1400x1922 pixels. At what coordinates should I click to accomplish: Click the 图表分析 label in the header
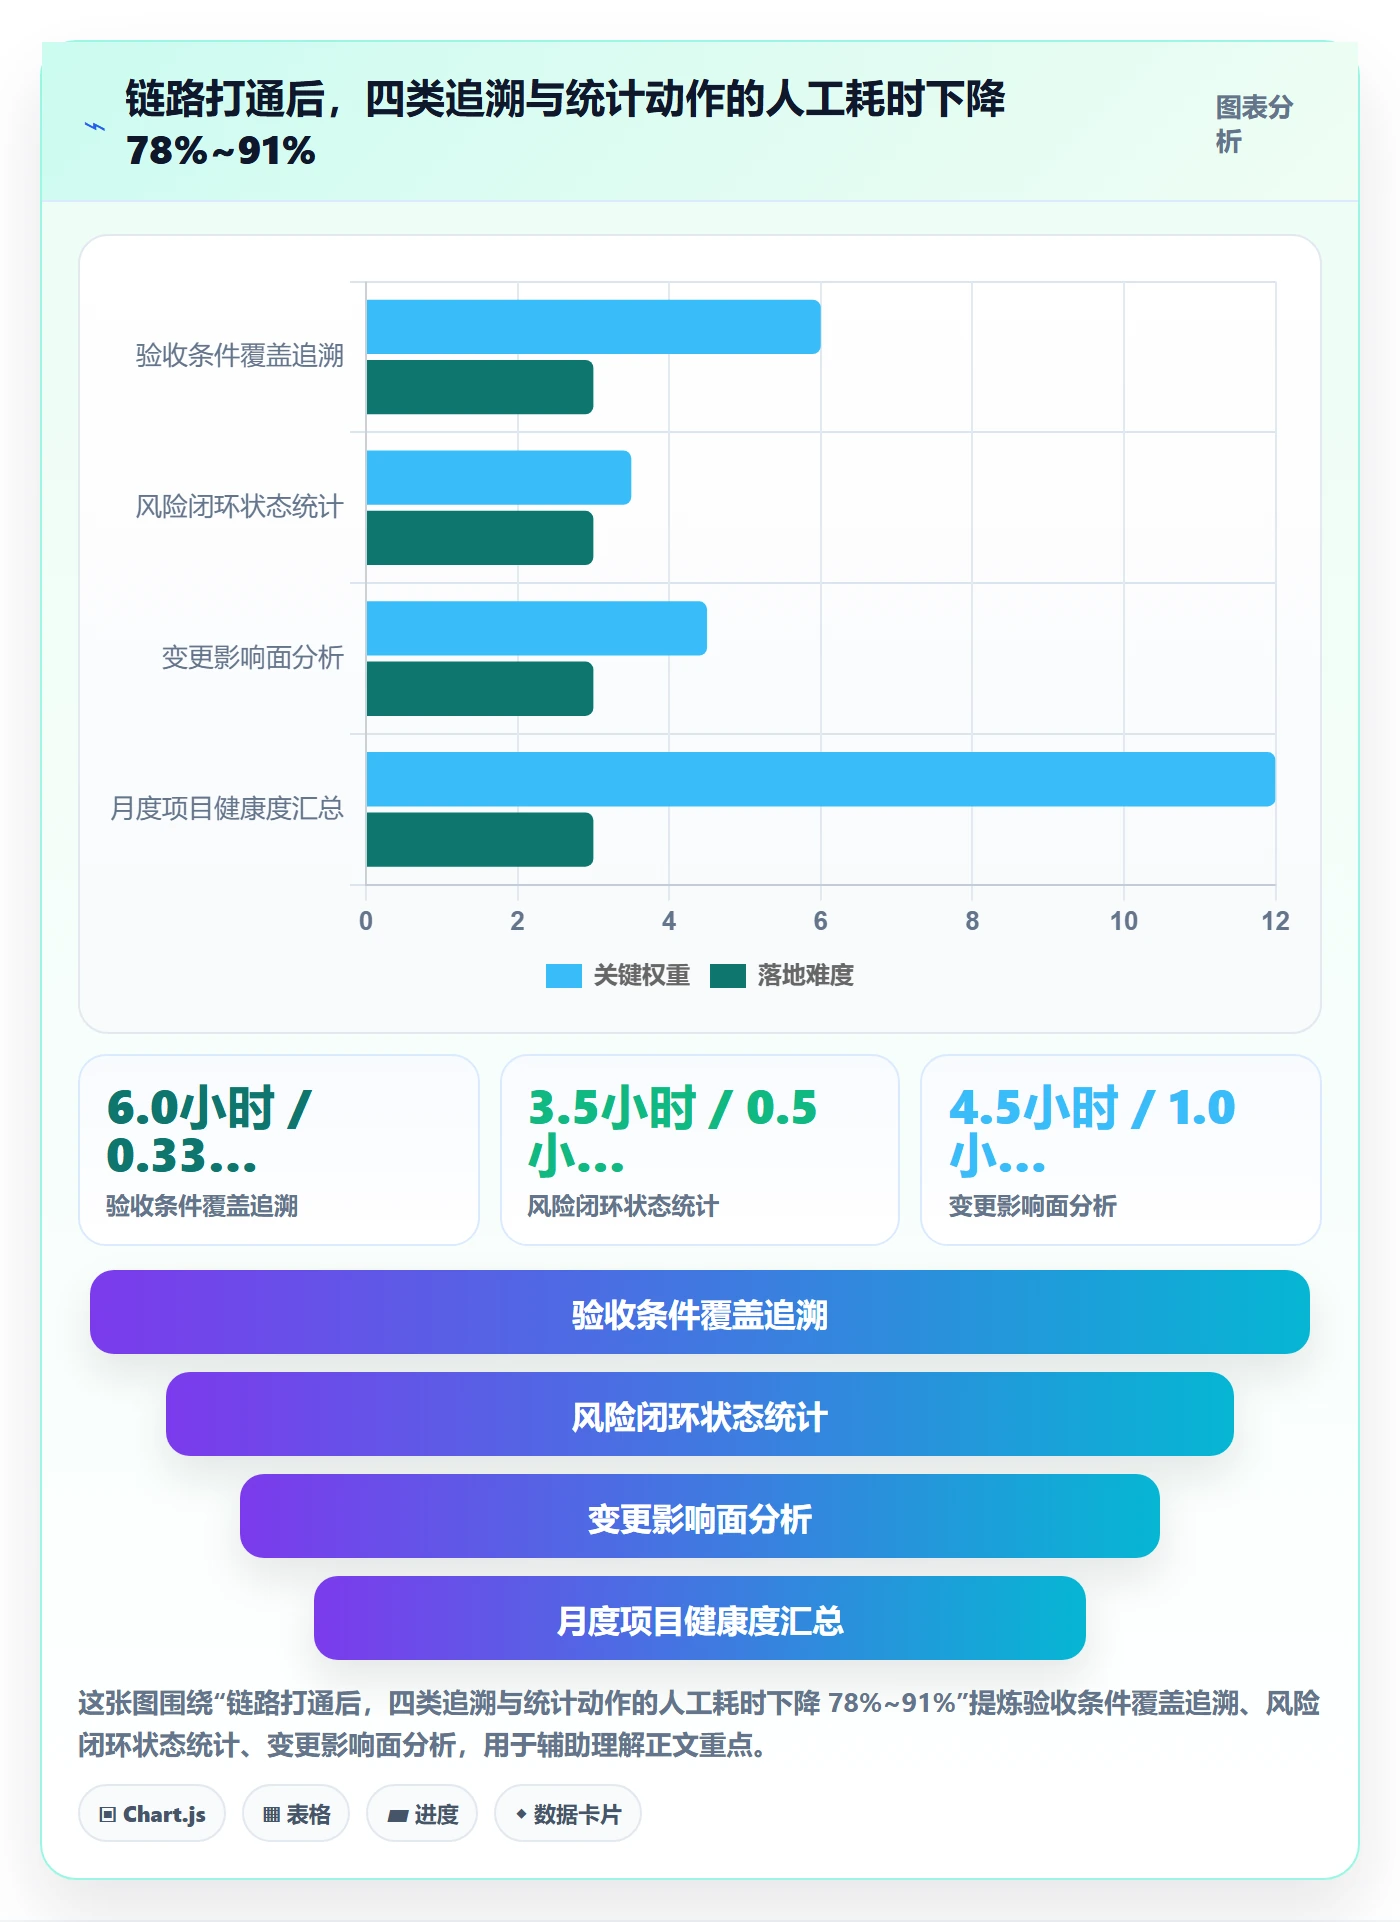point(1254,124)
